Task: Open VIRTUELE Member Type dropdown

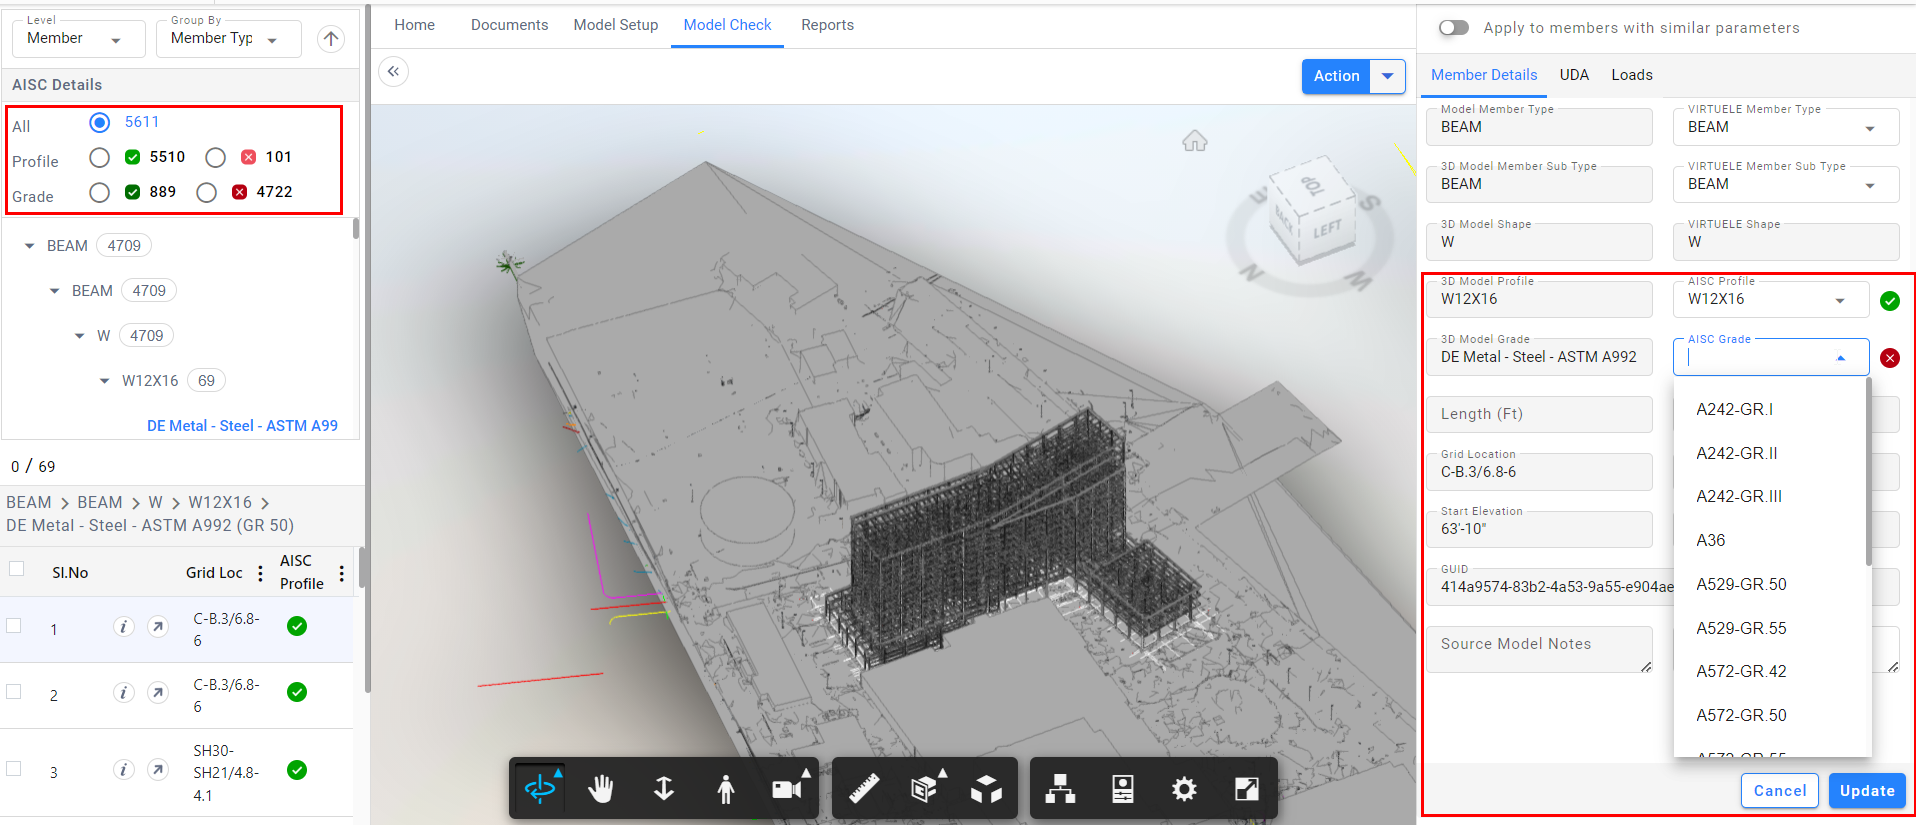Action: 1786,127
